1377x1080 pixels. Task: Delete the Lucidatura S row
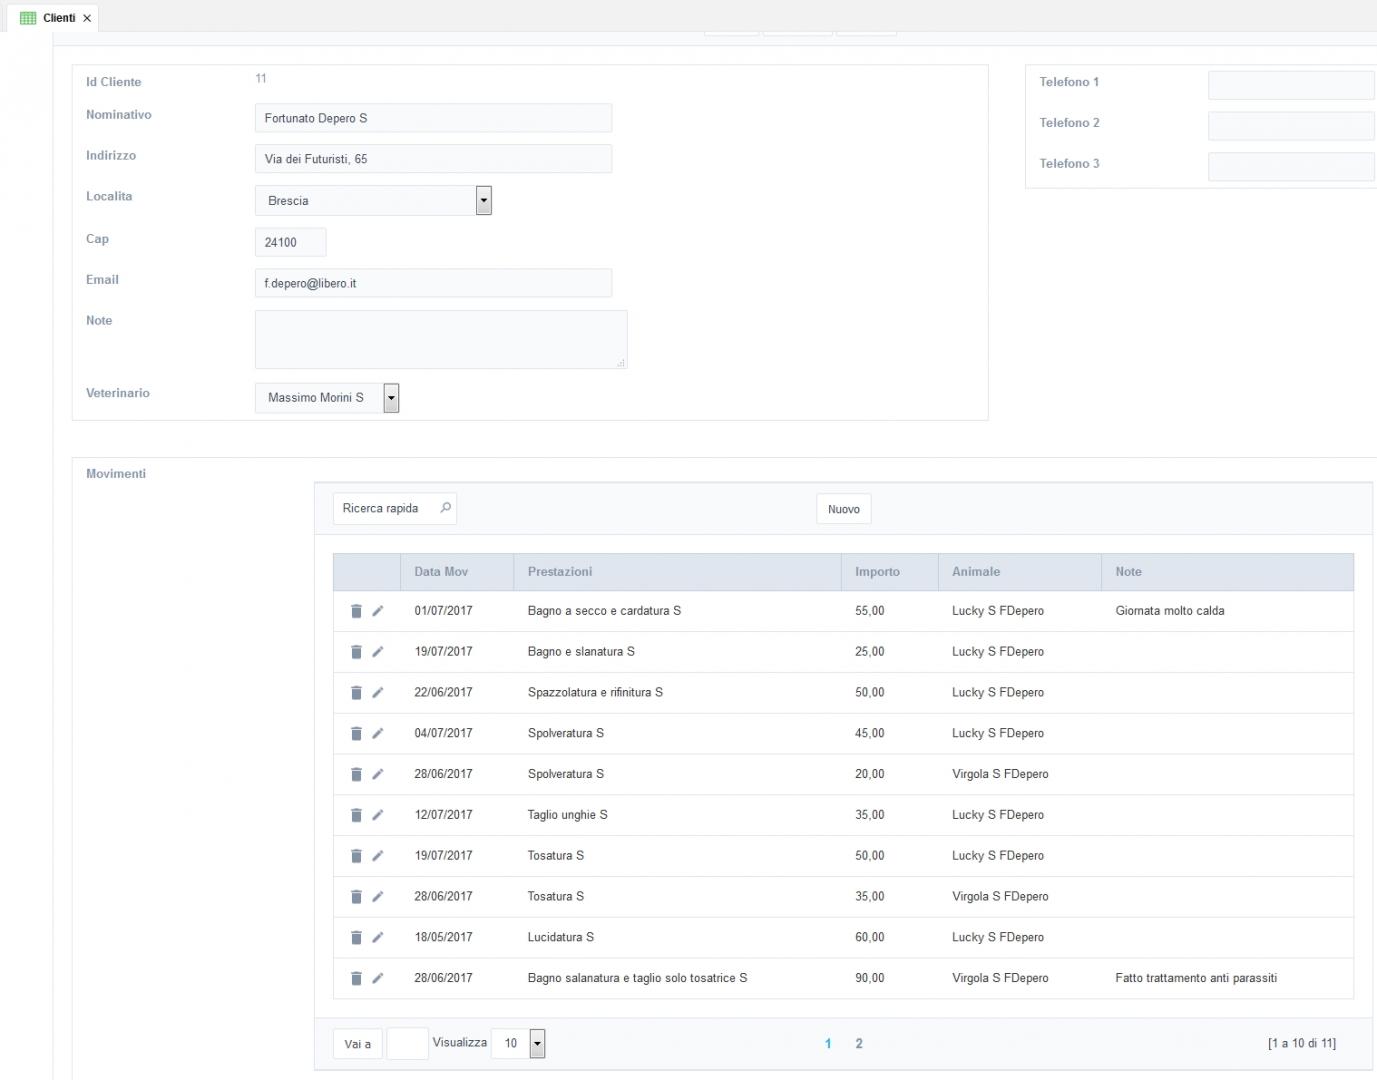[356, 938]
